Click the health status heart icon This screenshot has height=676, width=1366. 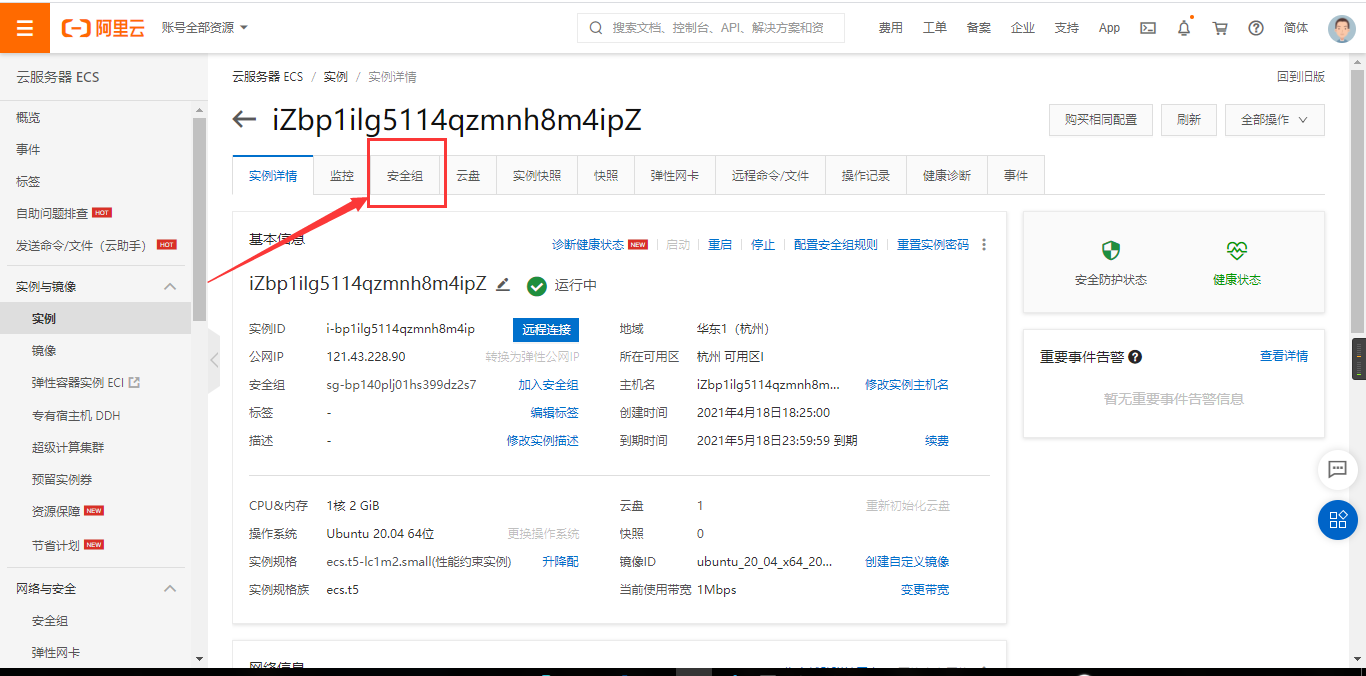pos(1237,250)
